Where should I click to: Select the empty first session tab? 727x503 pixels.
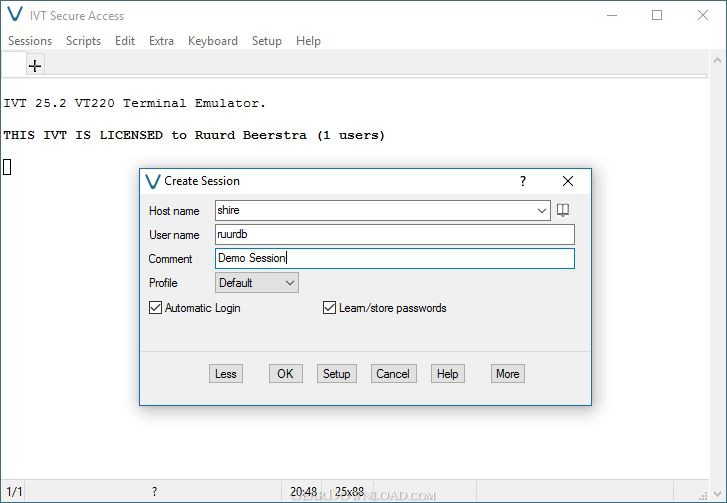click(13, 64)
